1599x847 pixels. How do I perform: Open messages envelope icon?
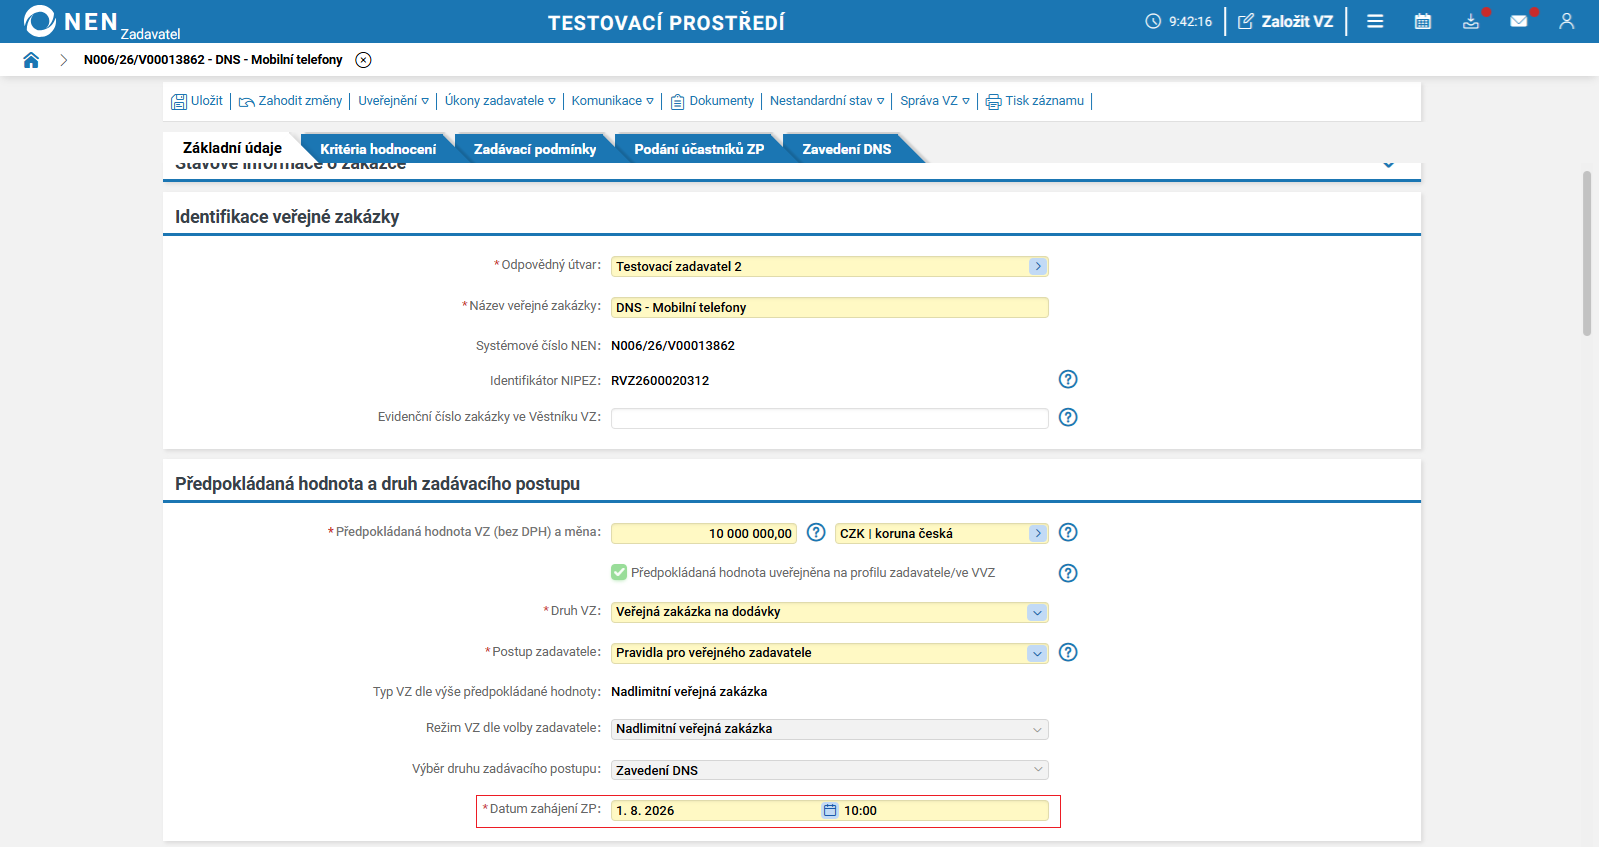coord(1519,21)
